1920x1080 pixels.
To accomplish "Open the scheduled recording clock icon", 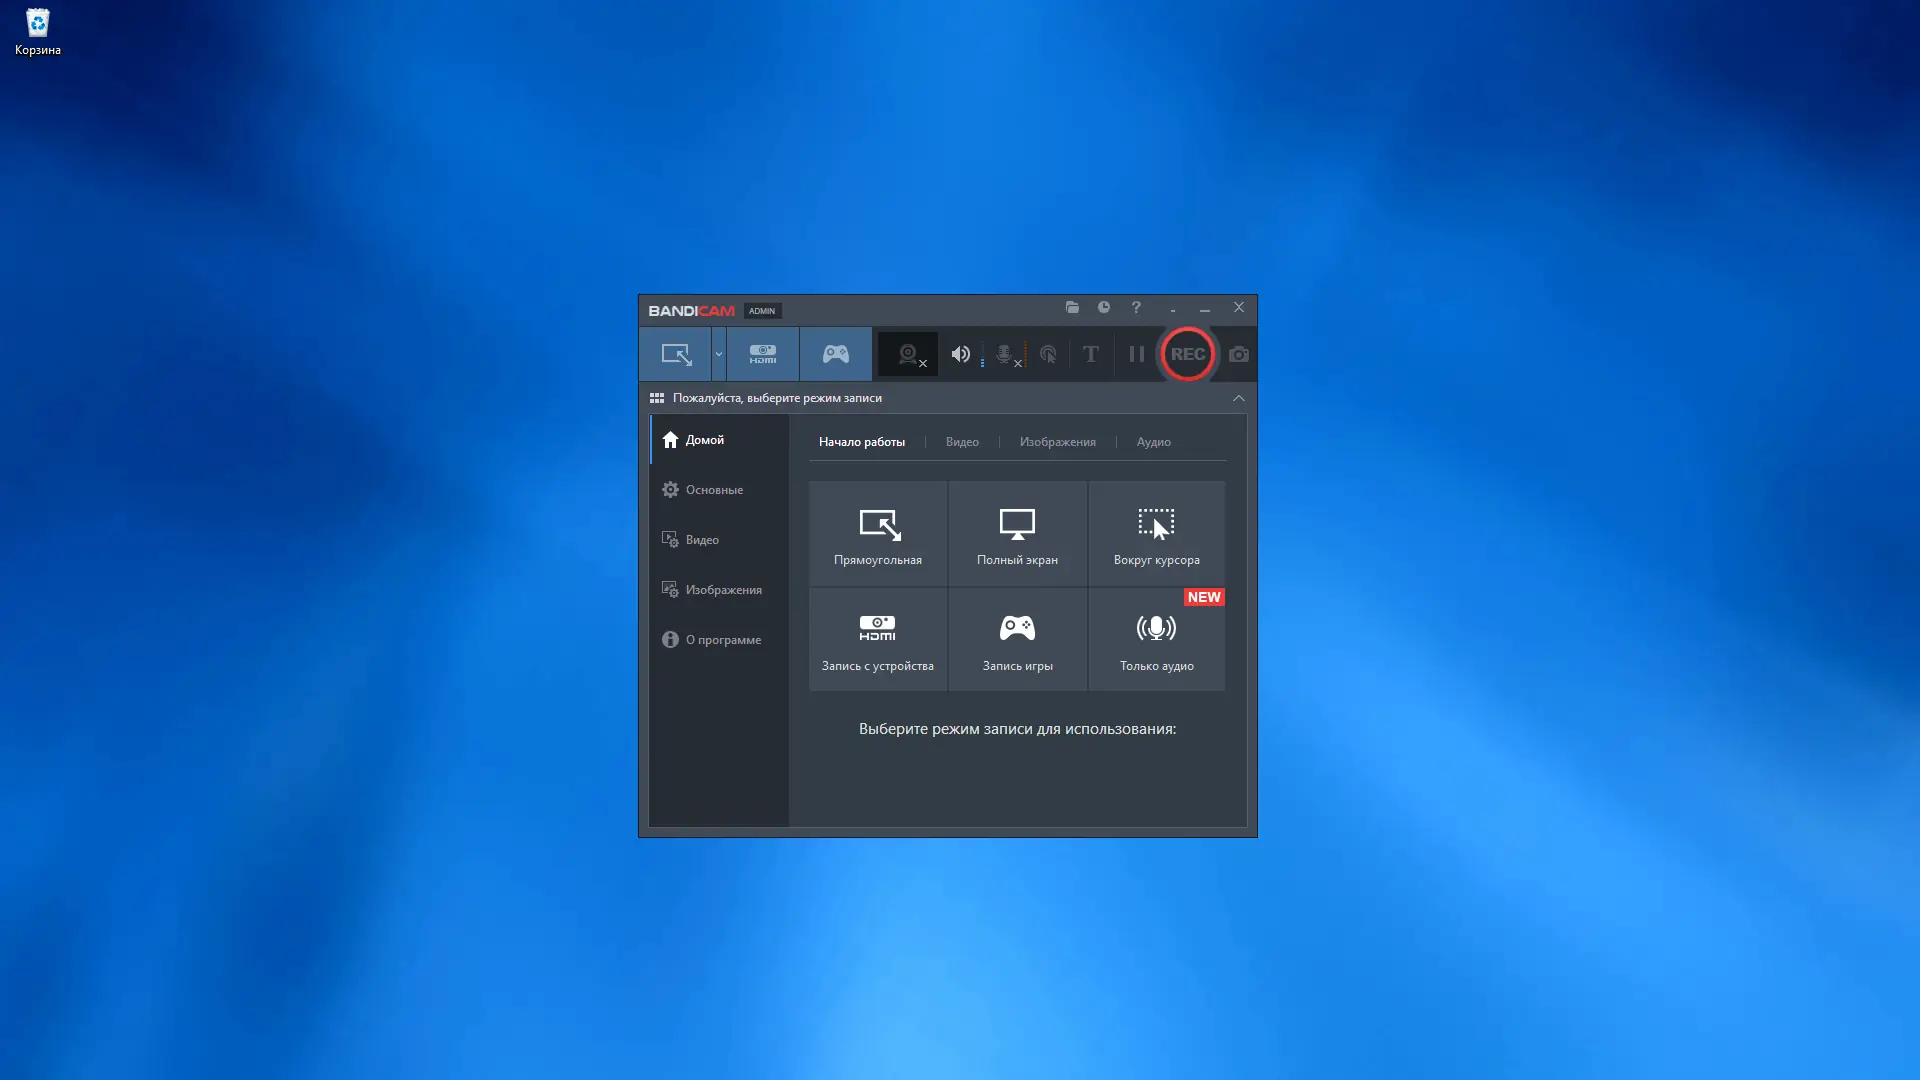I will click(x=1104, y=308).
